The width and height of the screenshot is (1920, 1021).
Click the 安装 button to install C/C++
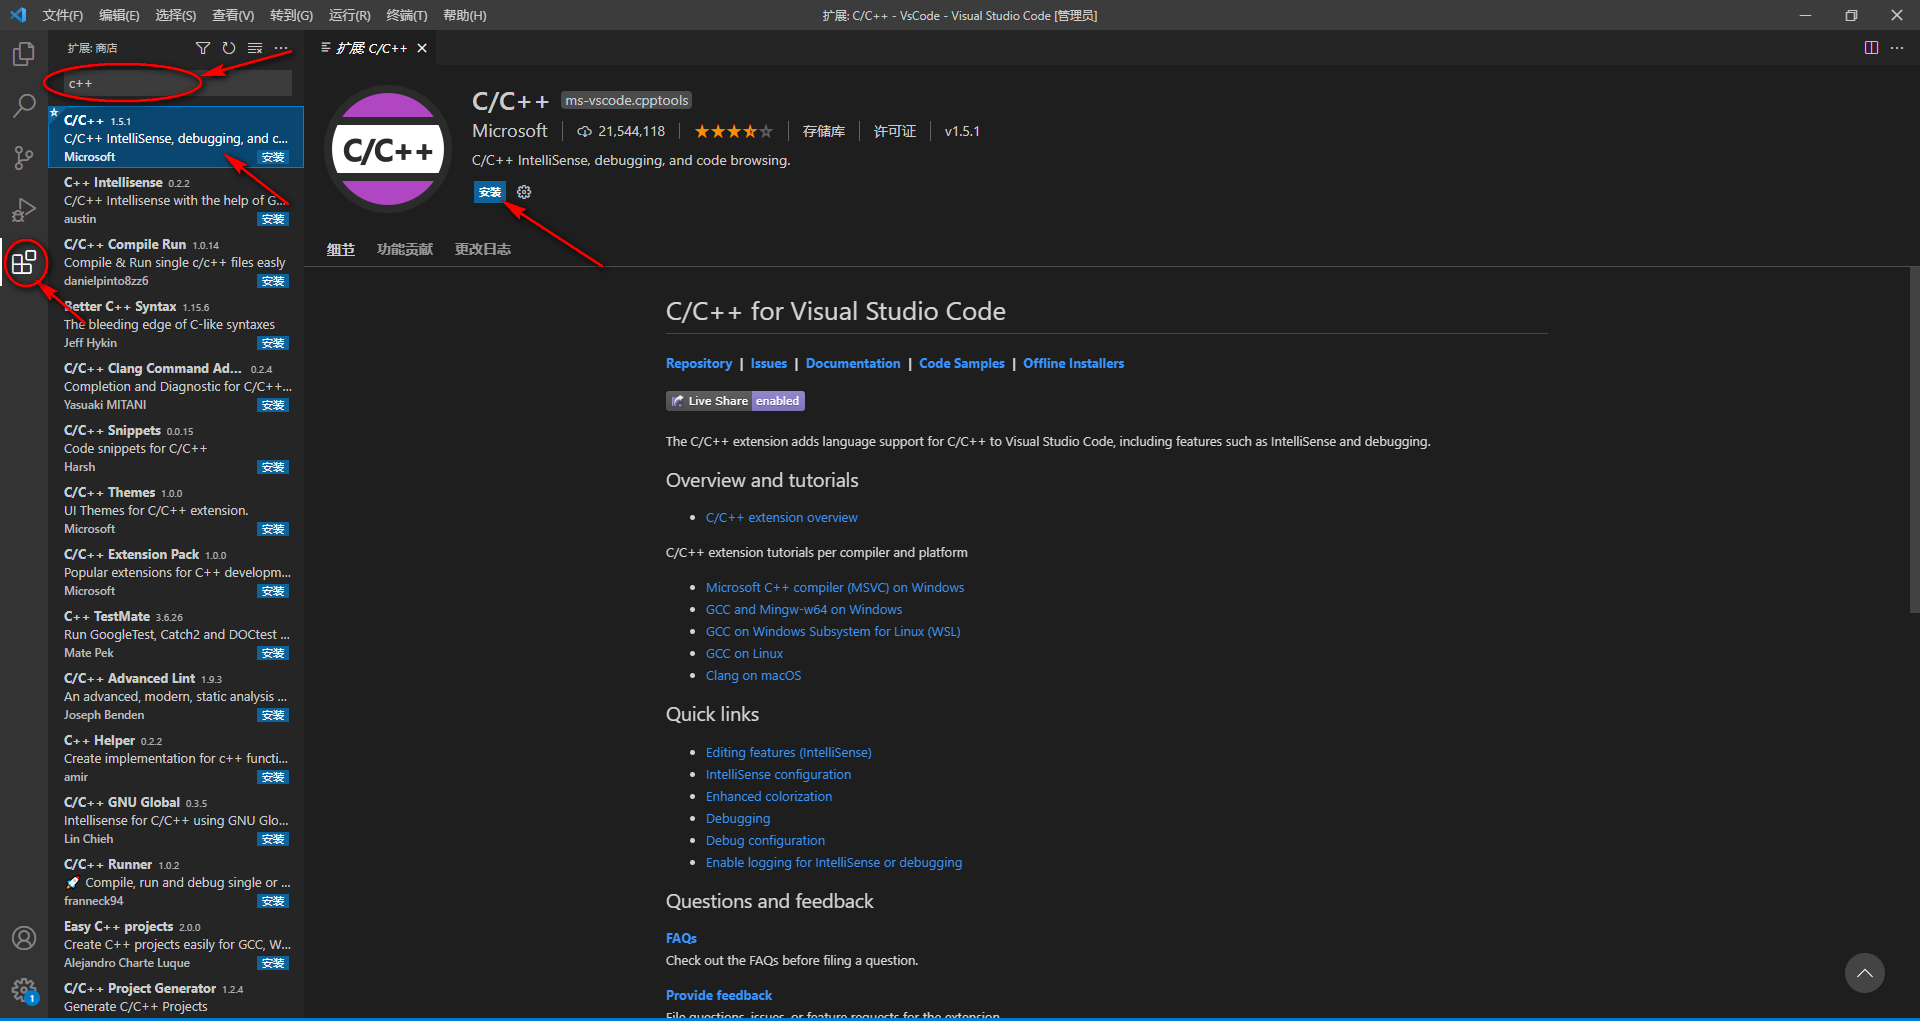(489, 192)
